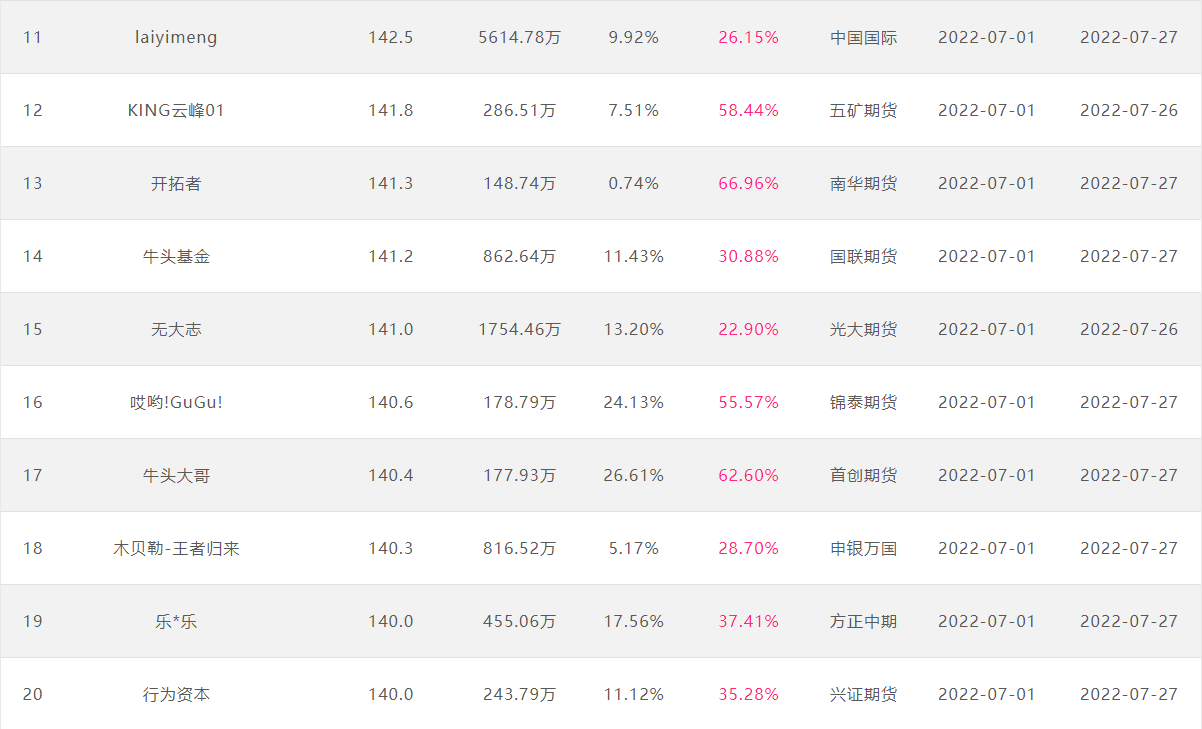Select the 五矿期货 company cell

pyautogui.click(x=864, y=111)
